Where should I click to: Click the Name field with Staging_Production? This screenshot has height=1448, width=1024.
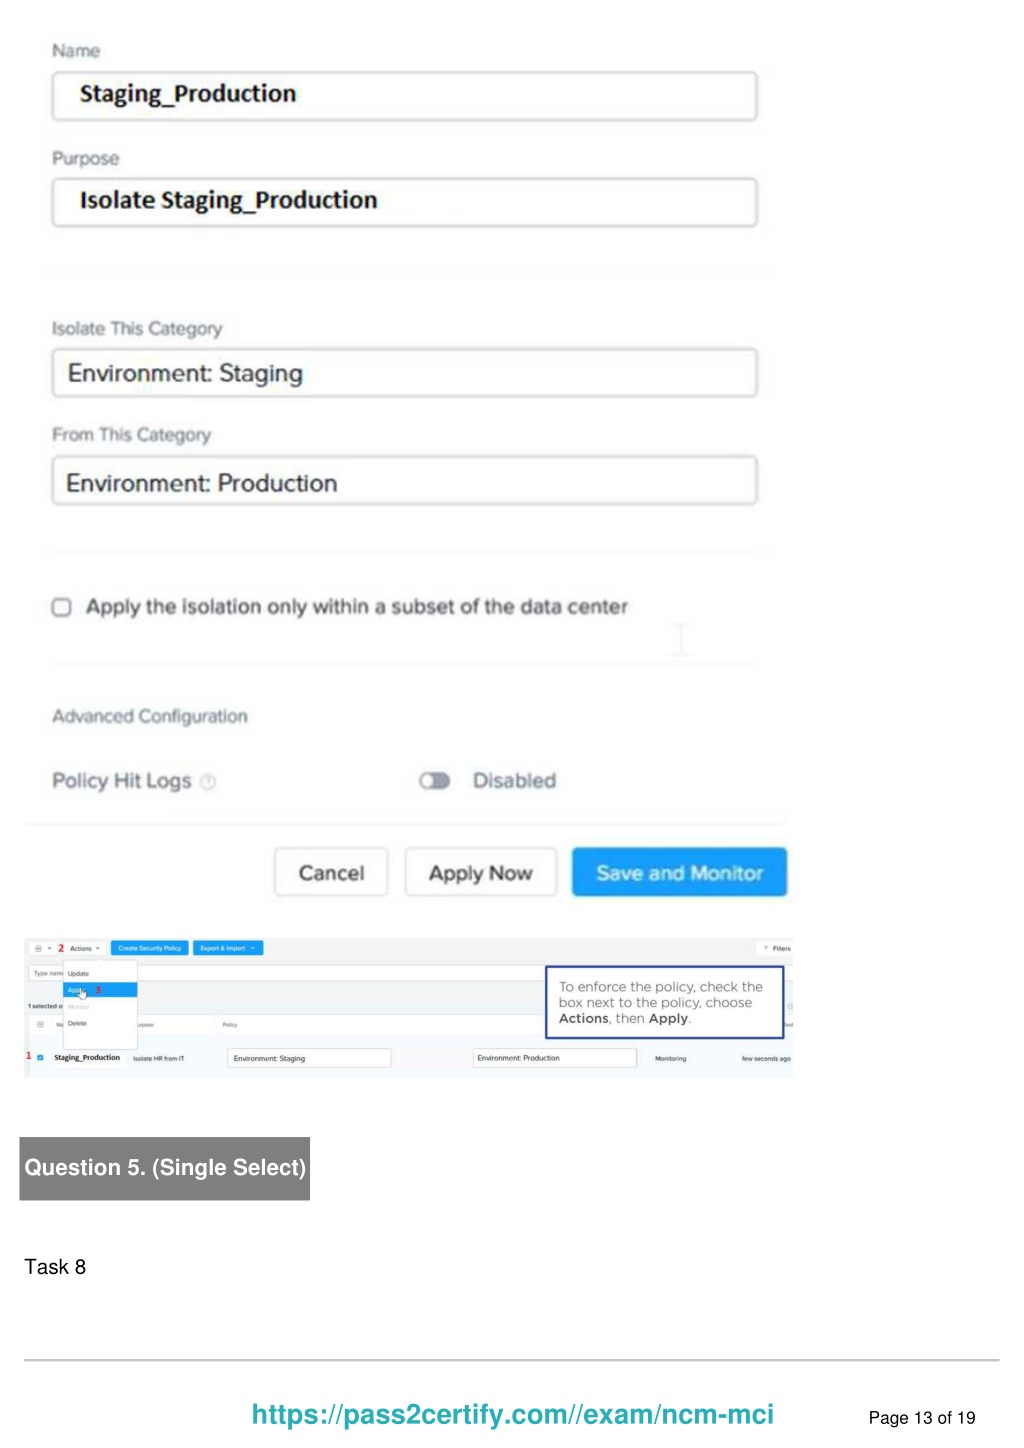(404, 95)
